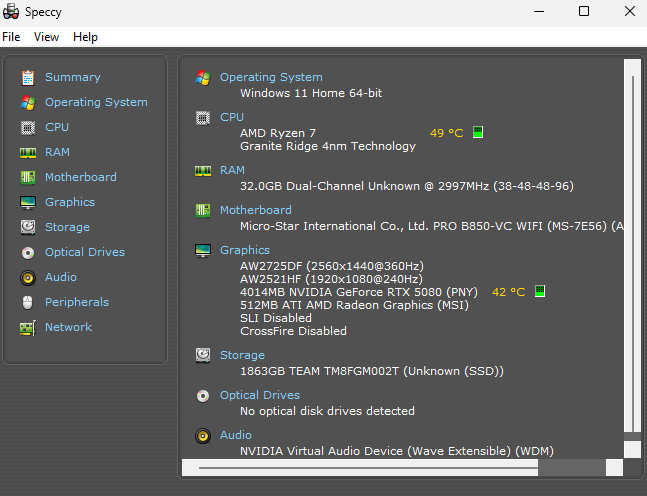
Task: Open the Help menu
Action: coord(85,37)
